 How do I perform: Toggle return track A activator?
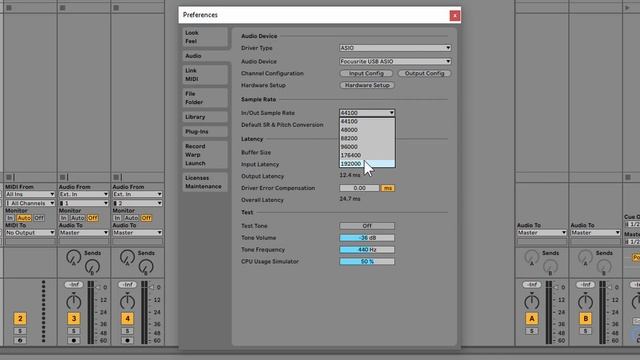tap(531, 318)
